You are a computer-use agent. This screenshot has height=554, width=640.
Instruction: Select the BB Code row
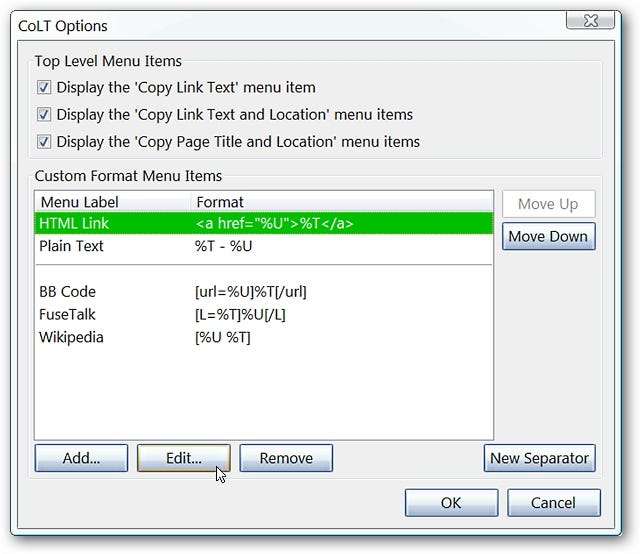(x=264, y=292)
